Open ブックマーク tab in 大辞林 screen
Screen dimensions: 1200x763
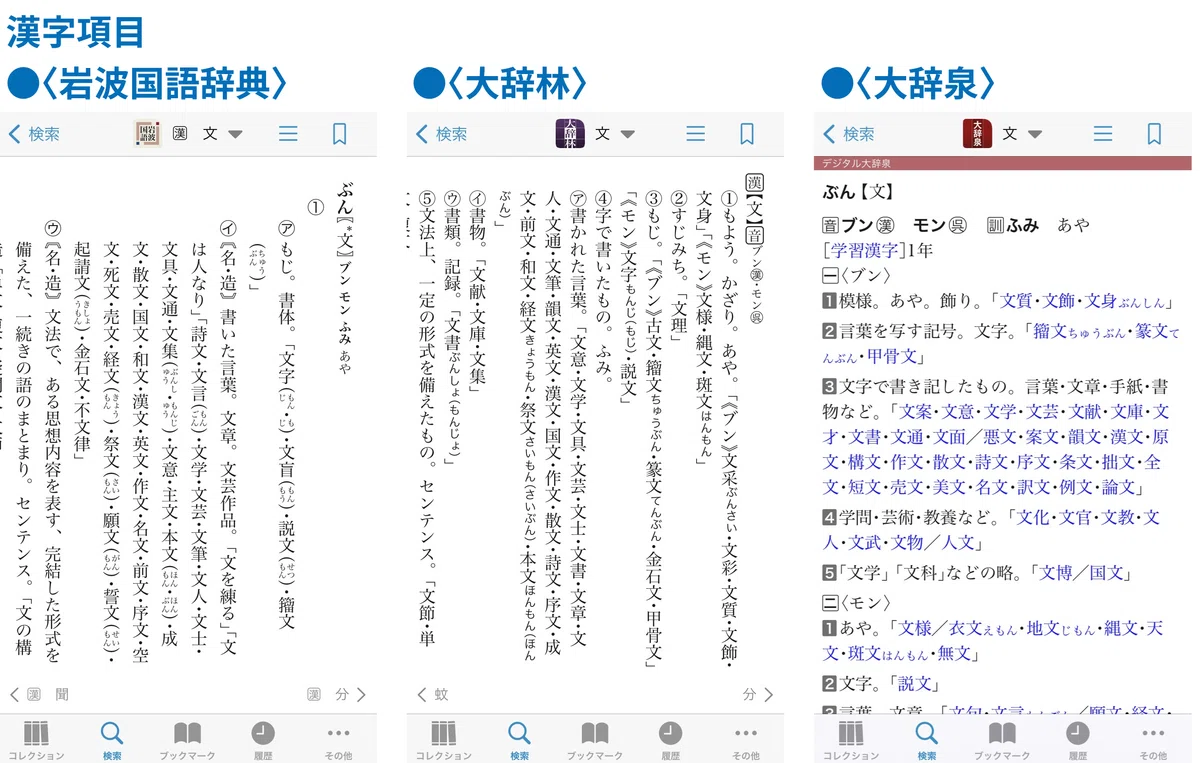pyautogui.click(x=594, y=741)
